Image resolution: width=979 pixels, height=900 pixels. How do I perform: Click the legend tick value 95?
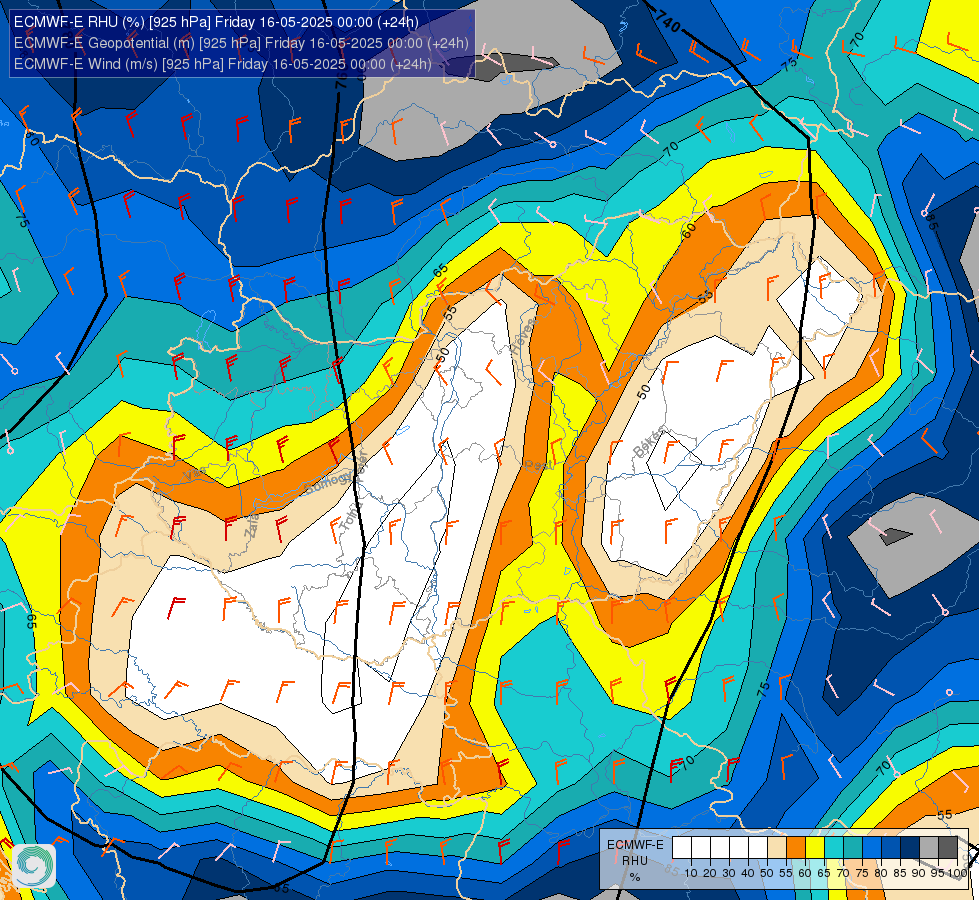937,873
